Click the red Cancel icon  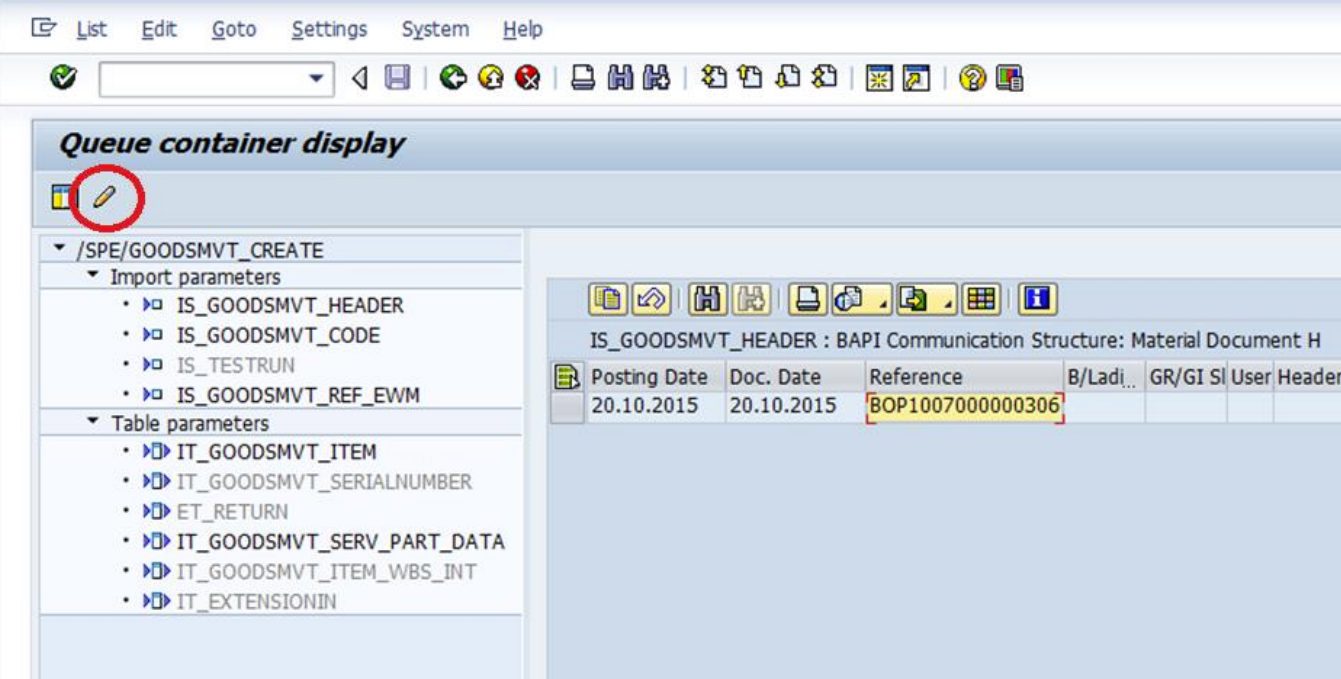coord(527,78)
